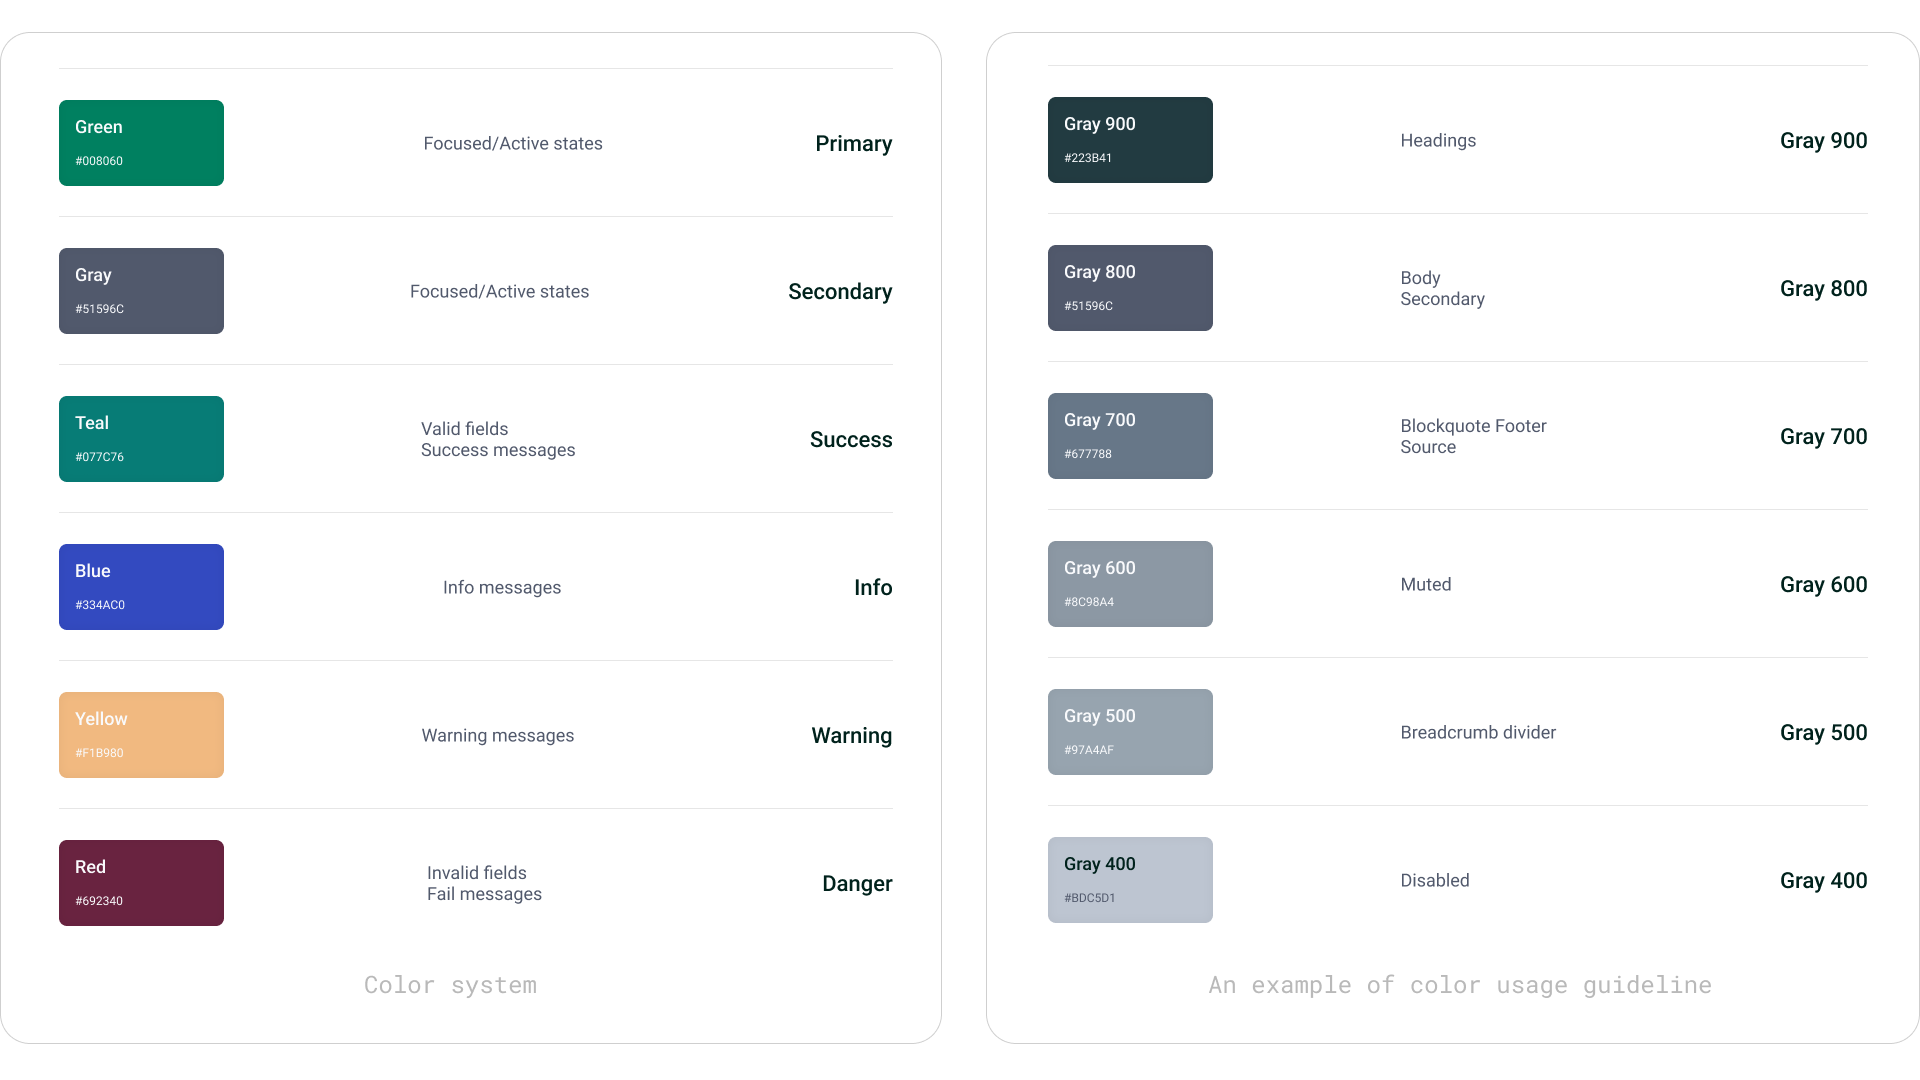The width and height of the screenshot is (1920, 1080).
Task: Click the Info messages description text
Action: click(502, 588)
